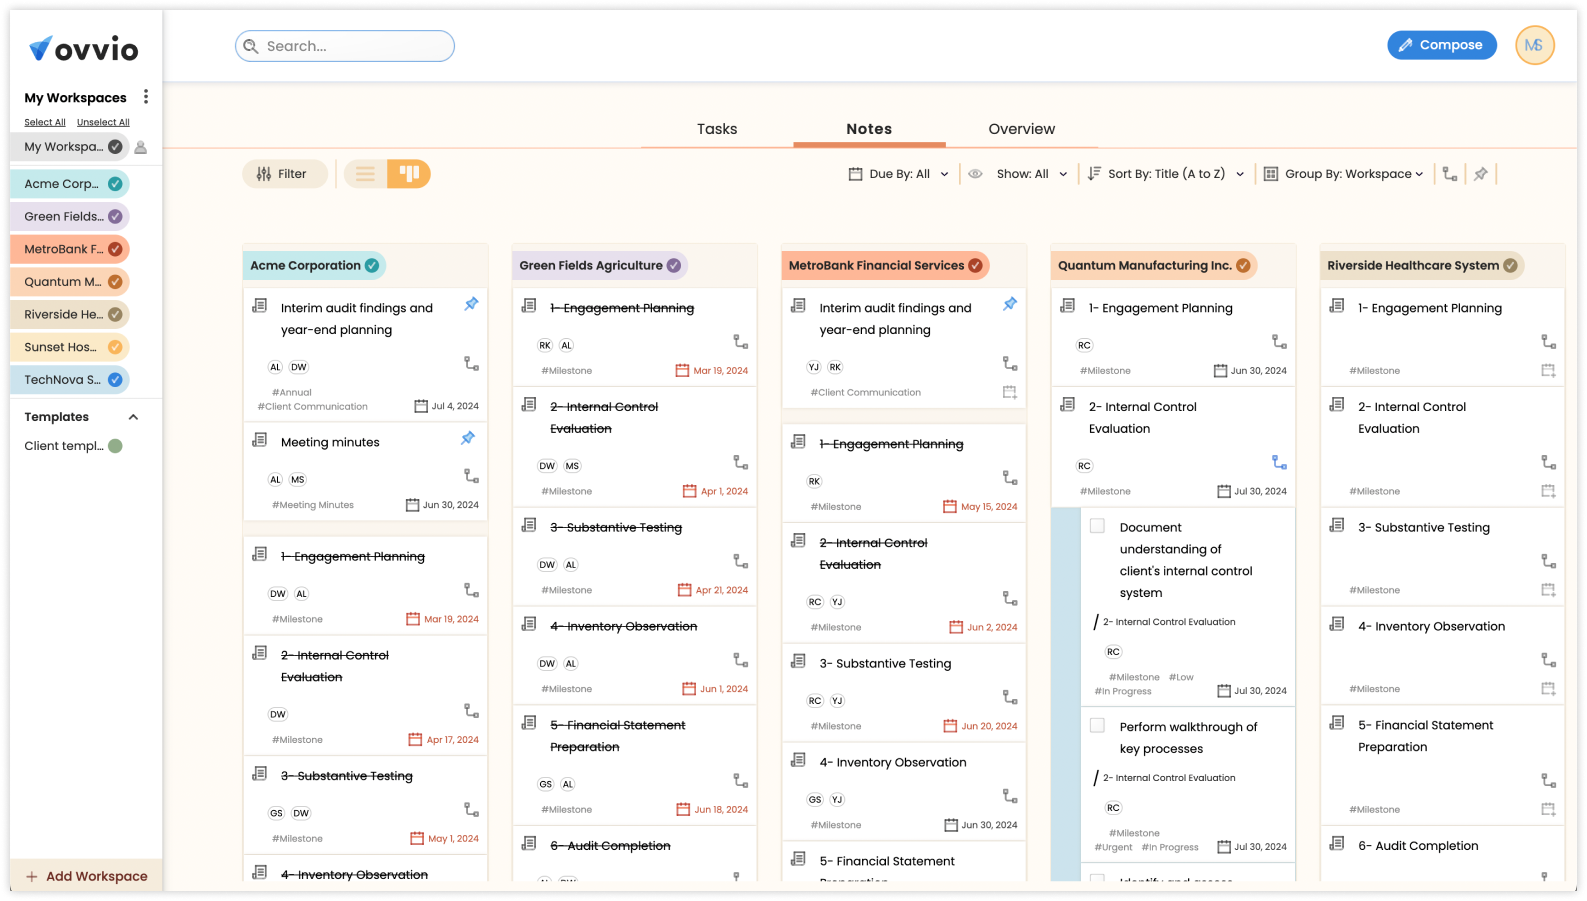This screenshot has height=901, width=1587.
Task: Toggle MetroBank workspace checkmark in sidebar
Action: [115, 249]
